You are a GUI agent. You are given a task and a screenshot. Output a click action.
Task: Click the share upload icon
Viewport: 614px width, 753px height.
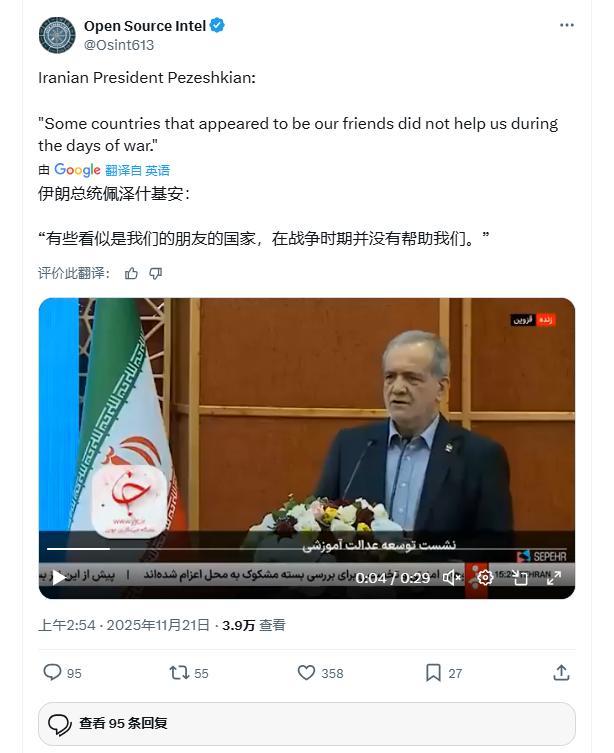(x=561, y=672)
